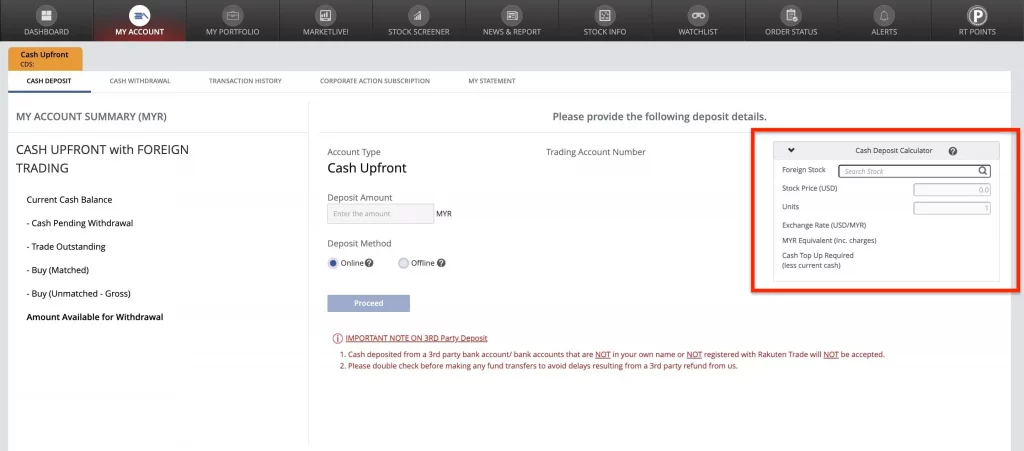Image resolution: width=1024 pixels, height=451 pixels.
Task: Open the Stock Screener icon
Action: 418,16
